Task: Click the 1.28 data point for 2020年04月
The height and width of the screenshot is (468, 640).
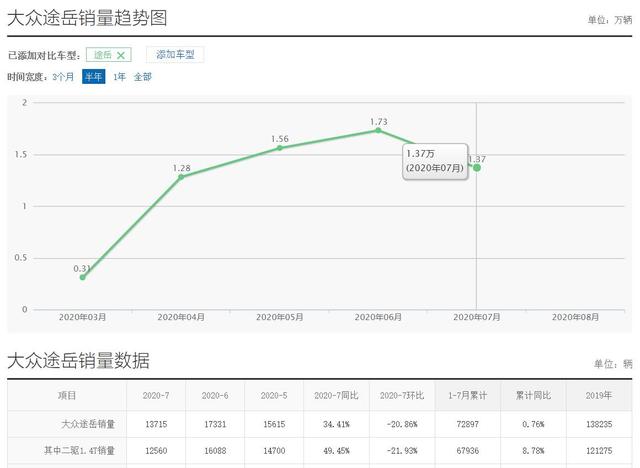Action: pos(181,177)
